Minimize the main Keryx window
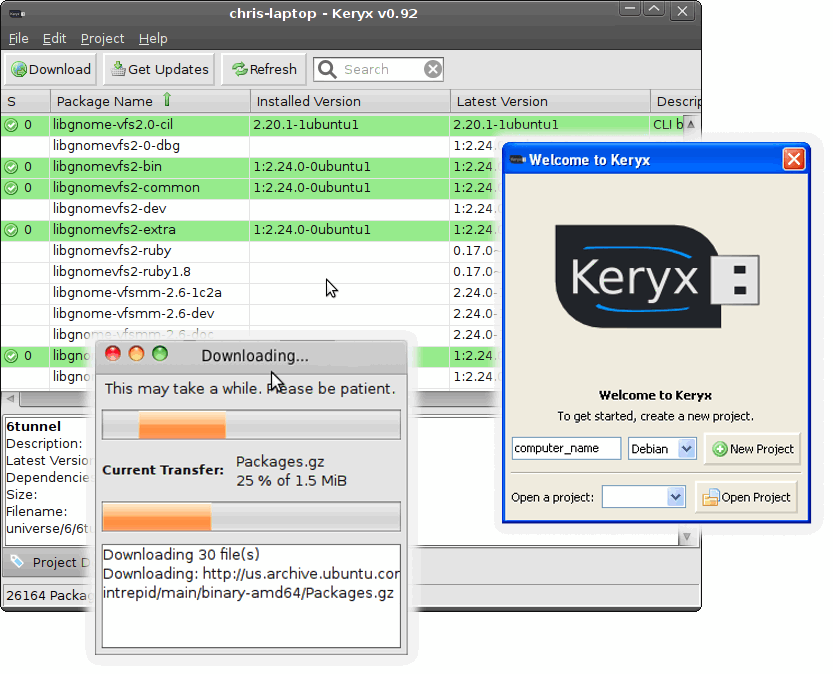Viewport: 833px width, 674px height. click(x=630, y=9)
